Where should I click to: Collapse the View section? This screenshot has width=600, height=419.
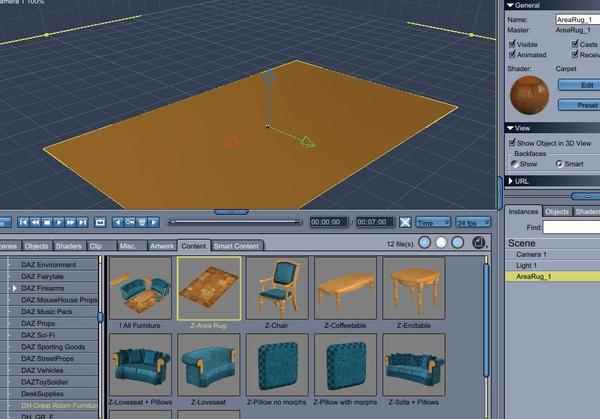510,128
